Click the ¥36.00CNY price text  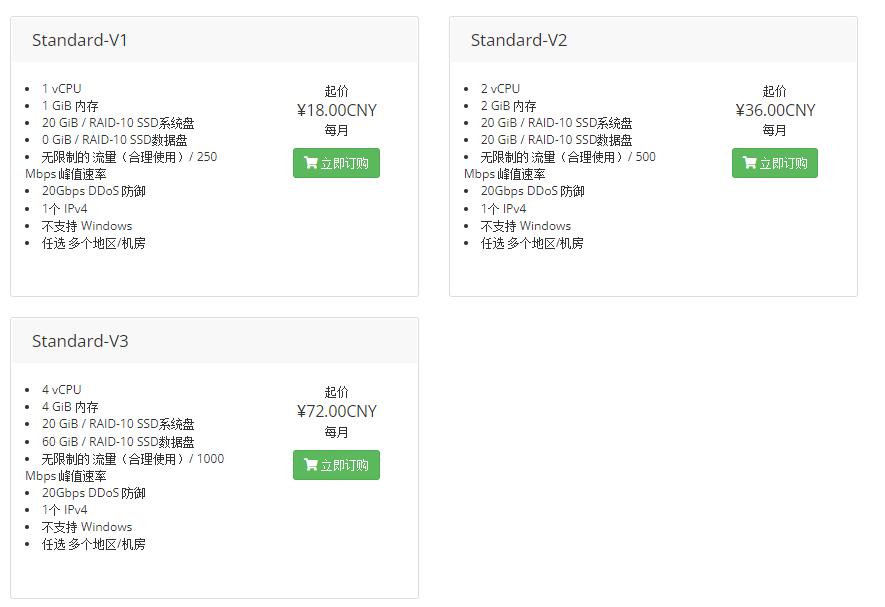(775, 110)
